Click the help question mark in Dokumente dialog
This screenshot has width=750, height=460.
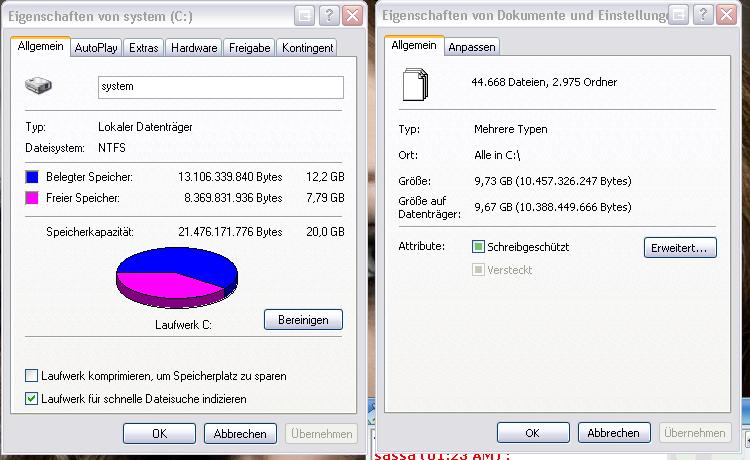703,15
